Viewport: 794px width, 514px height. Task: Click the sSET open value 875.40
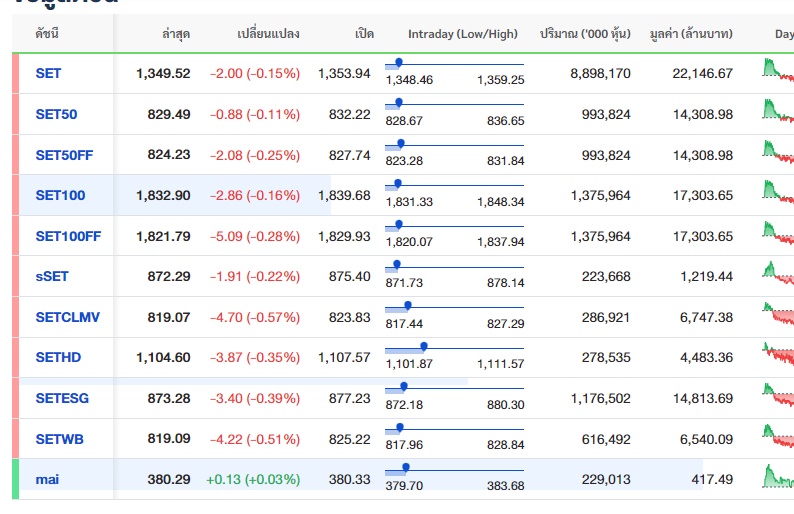349,276
